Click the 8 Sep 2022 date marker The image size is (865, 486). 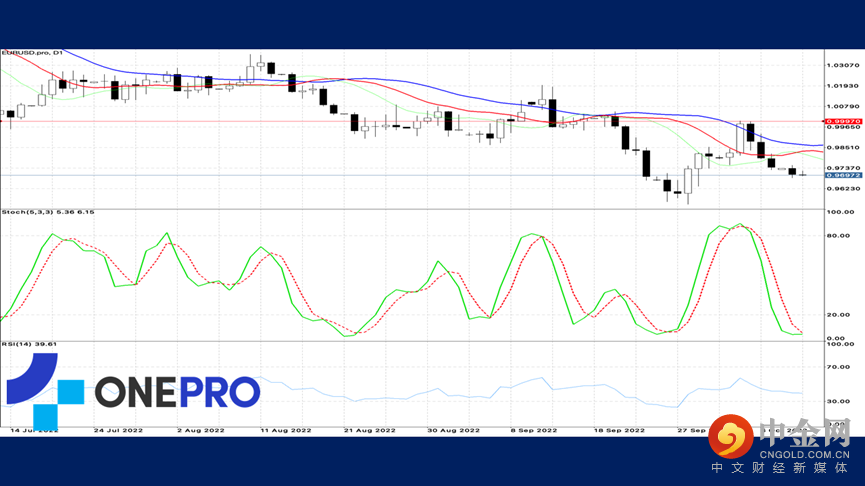(533, 430)
